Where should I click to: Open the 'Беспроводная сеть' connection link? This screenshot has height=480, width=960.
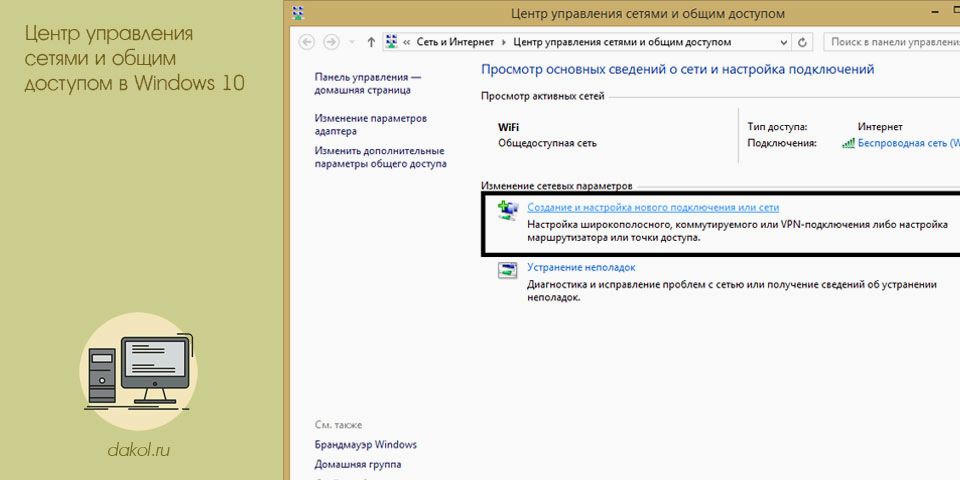pos(909,143)
